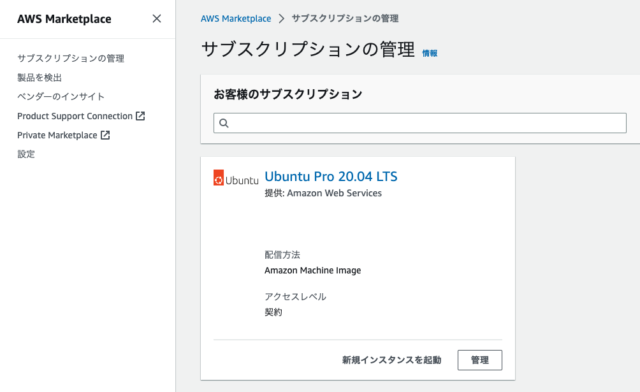Viewport: 640px width, 392px height.
Task: Open 製品を検出 in sidebar
Action: click(40, 78)
